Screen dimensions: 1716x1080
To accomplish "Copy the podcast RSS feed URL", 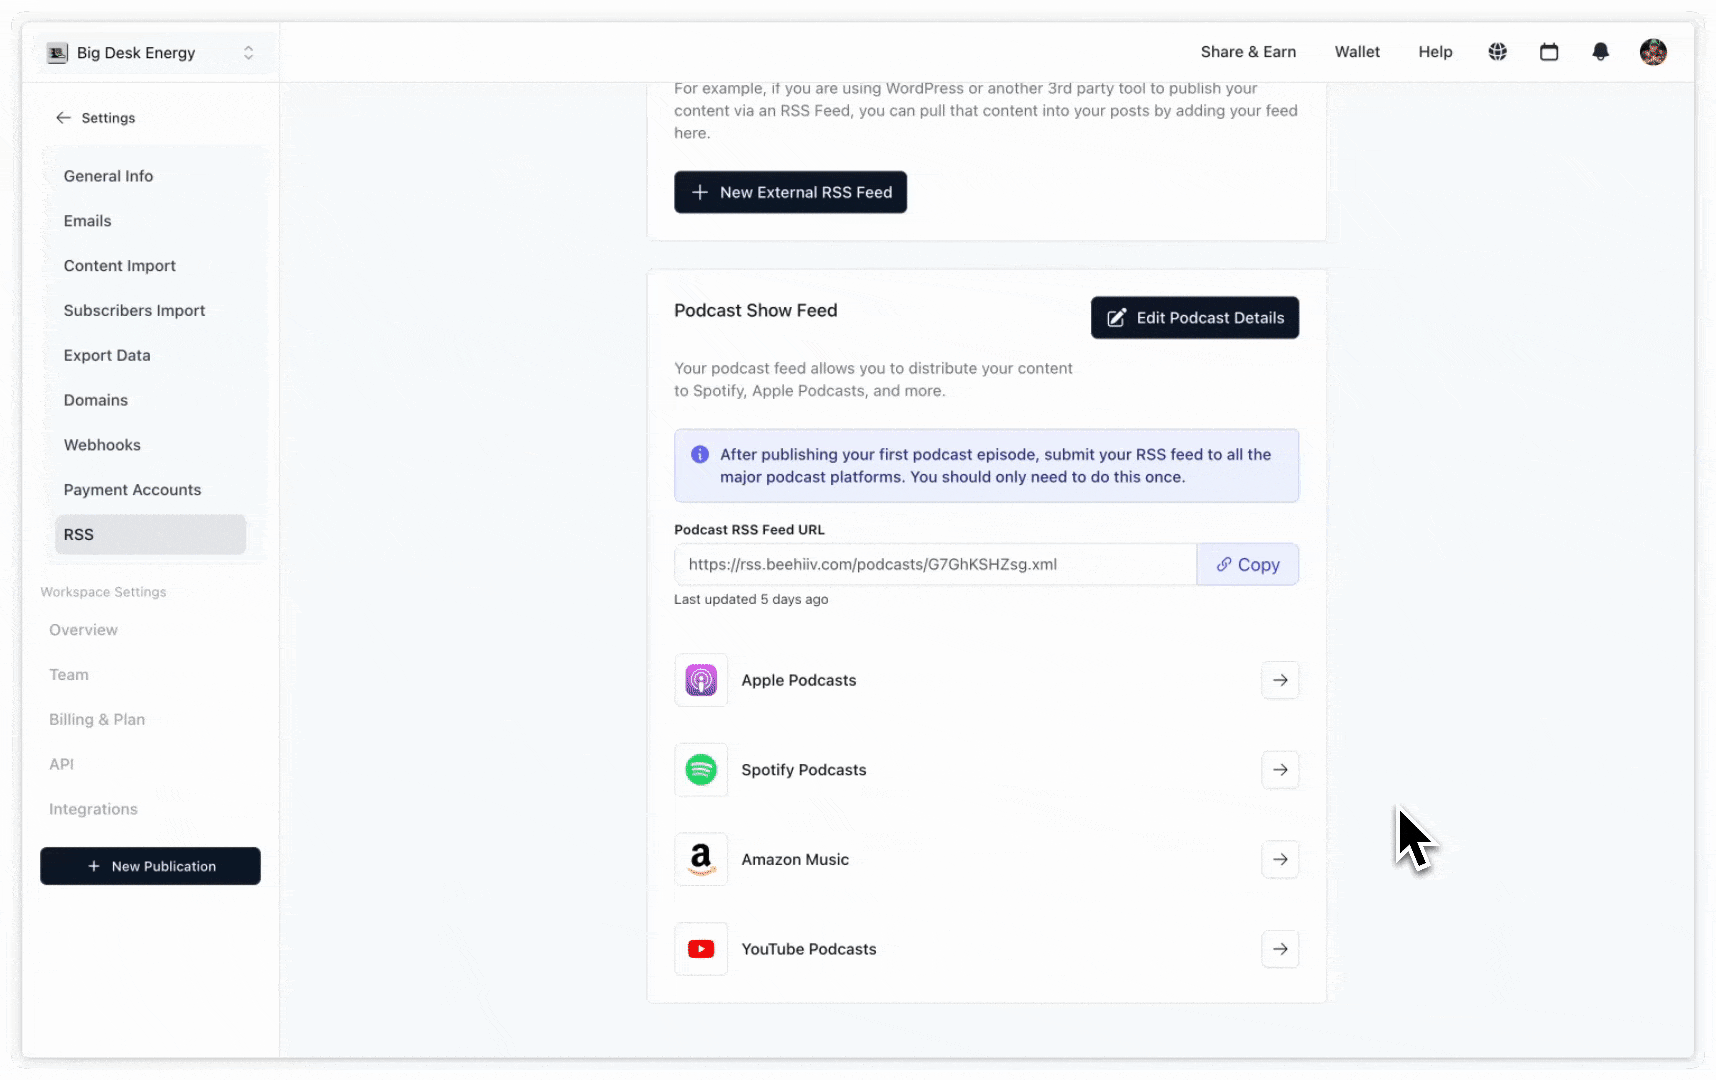I will click(1248, 565).
